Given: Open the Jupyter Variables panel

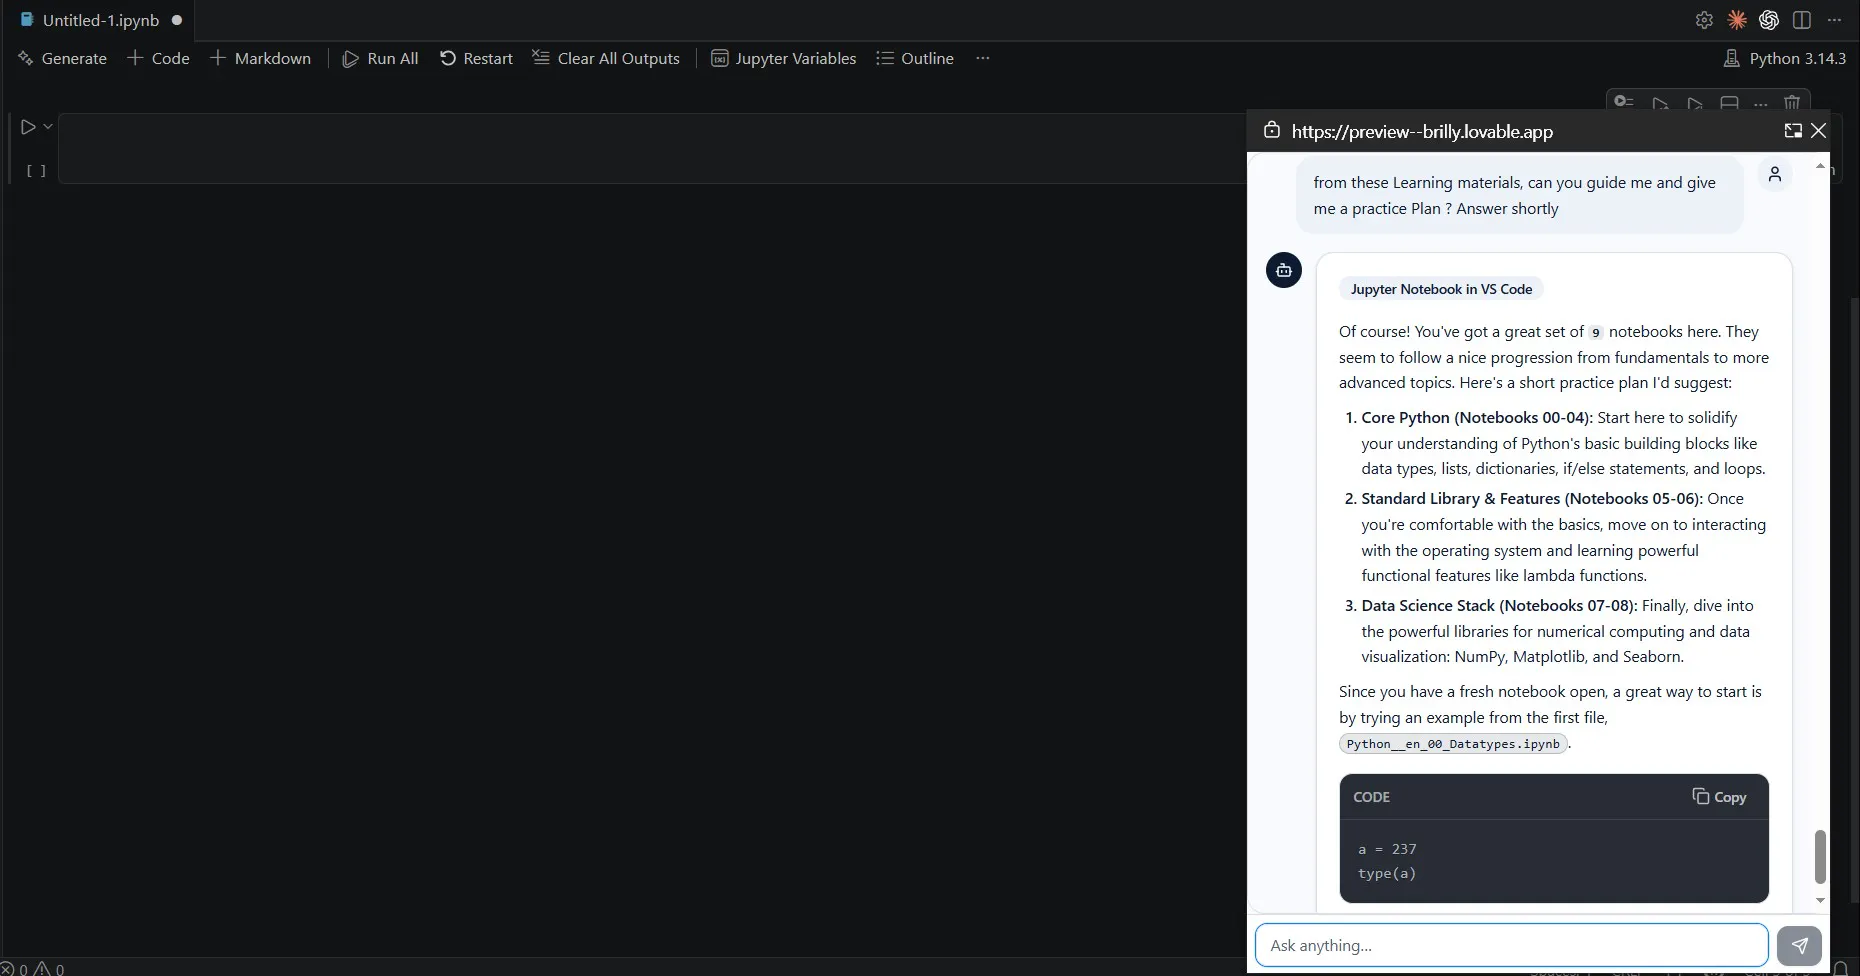Looking at the screenshot, I should (783, 58).
